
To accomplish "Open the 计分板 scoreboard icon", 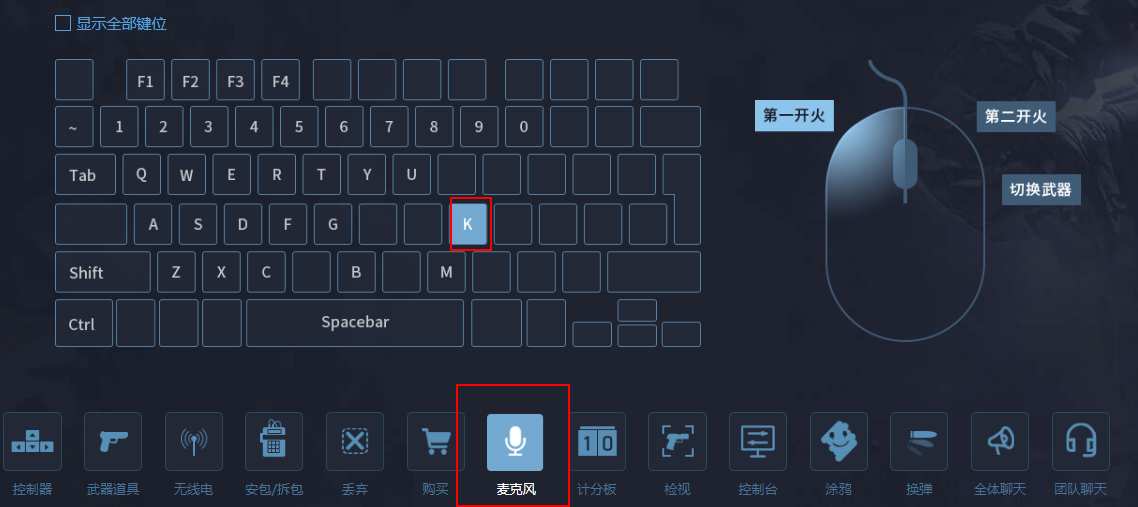I will pos(597,442).
